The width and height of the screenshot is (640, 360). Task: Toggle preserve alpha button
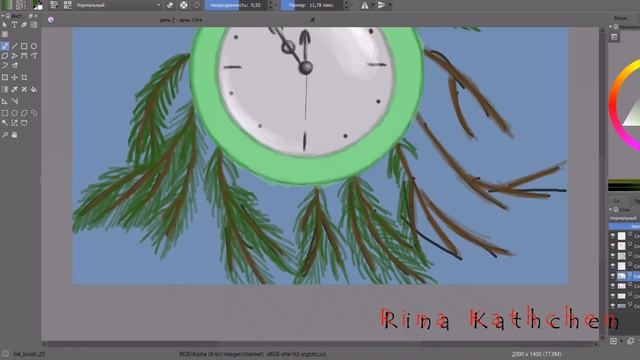(x=184, y=5)
